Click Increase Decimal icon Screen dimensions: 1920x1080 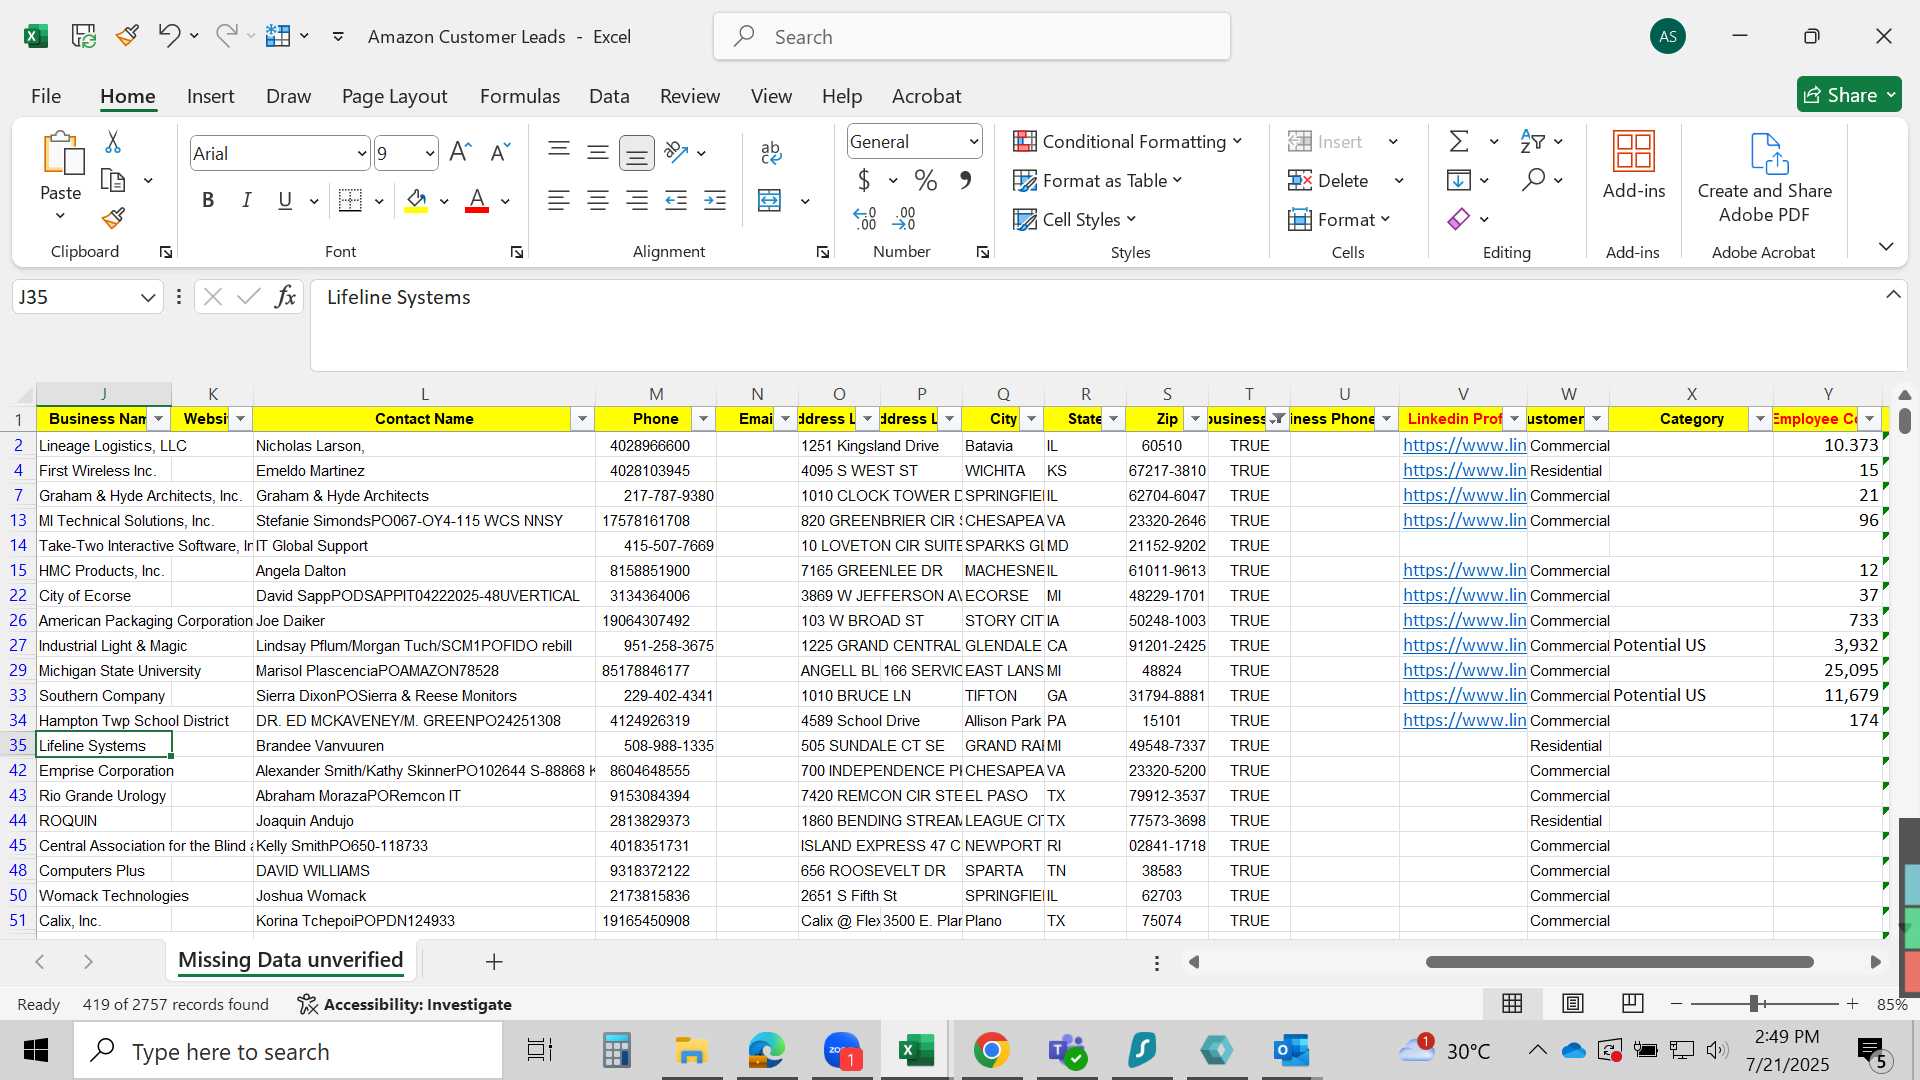pyautogui.click(x=865, y=218)
